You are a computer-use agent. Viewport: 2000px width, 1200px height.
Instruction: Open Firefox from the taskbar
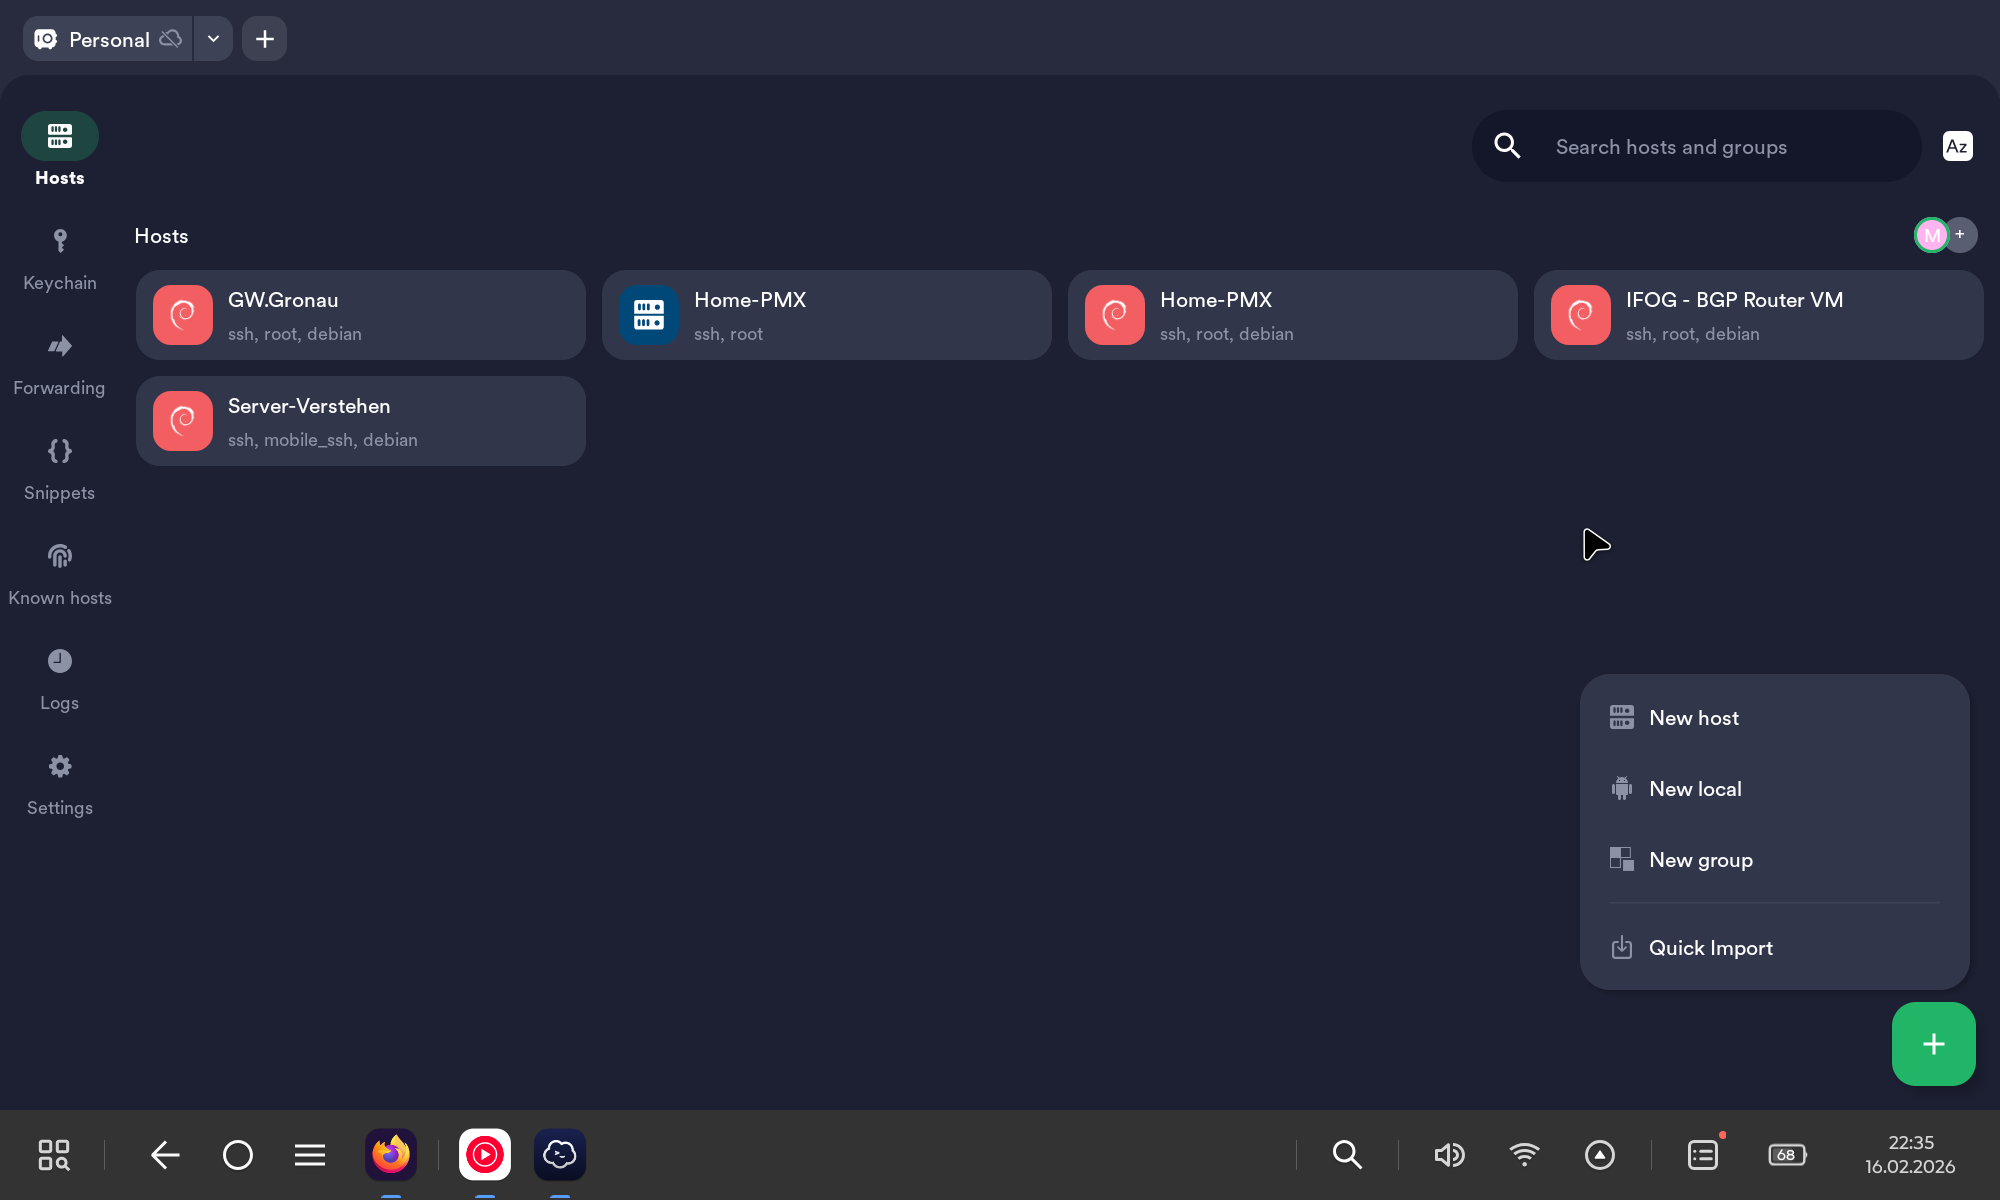tap(391, 1155)
